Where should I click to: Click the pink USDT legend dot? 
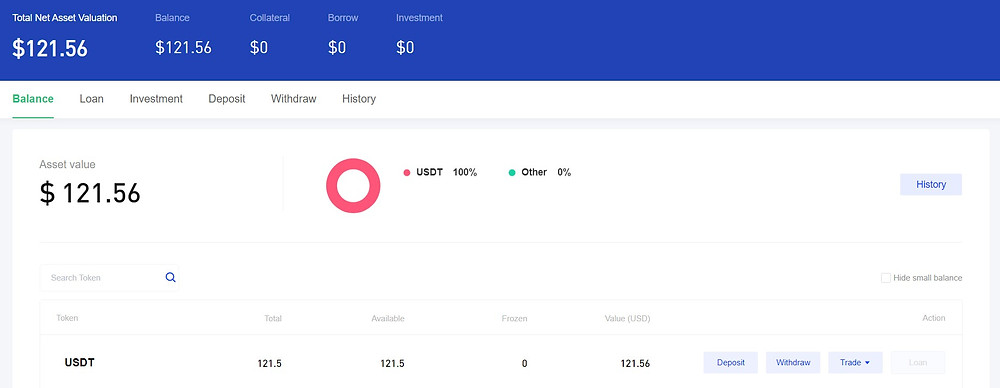(407, 172)
